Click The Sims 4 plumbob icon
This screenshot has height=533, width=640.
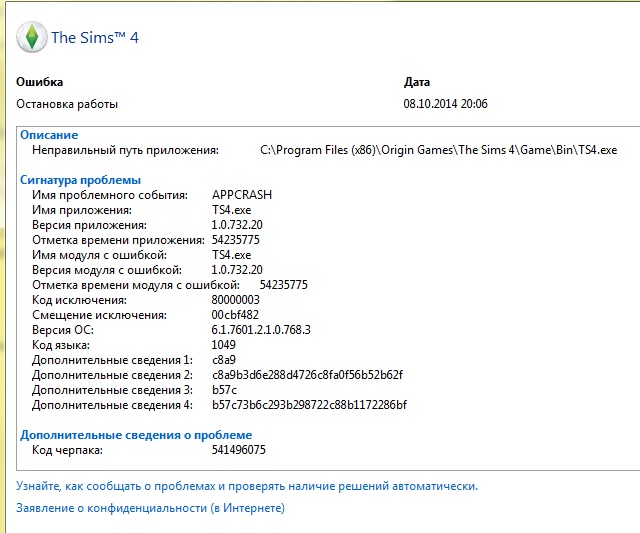(31, 38)
